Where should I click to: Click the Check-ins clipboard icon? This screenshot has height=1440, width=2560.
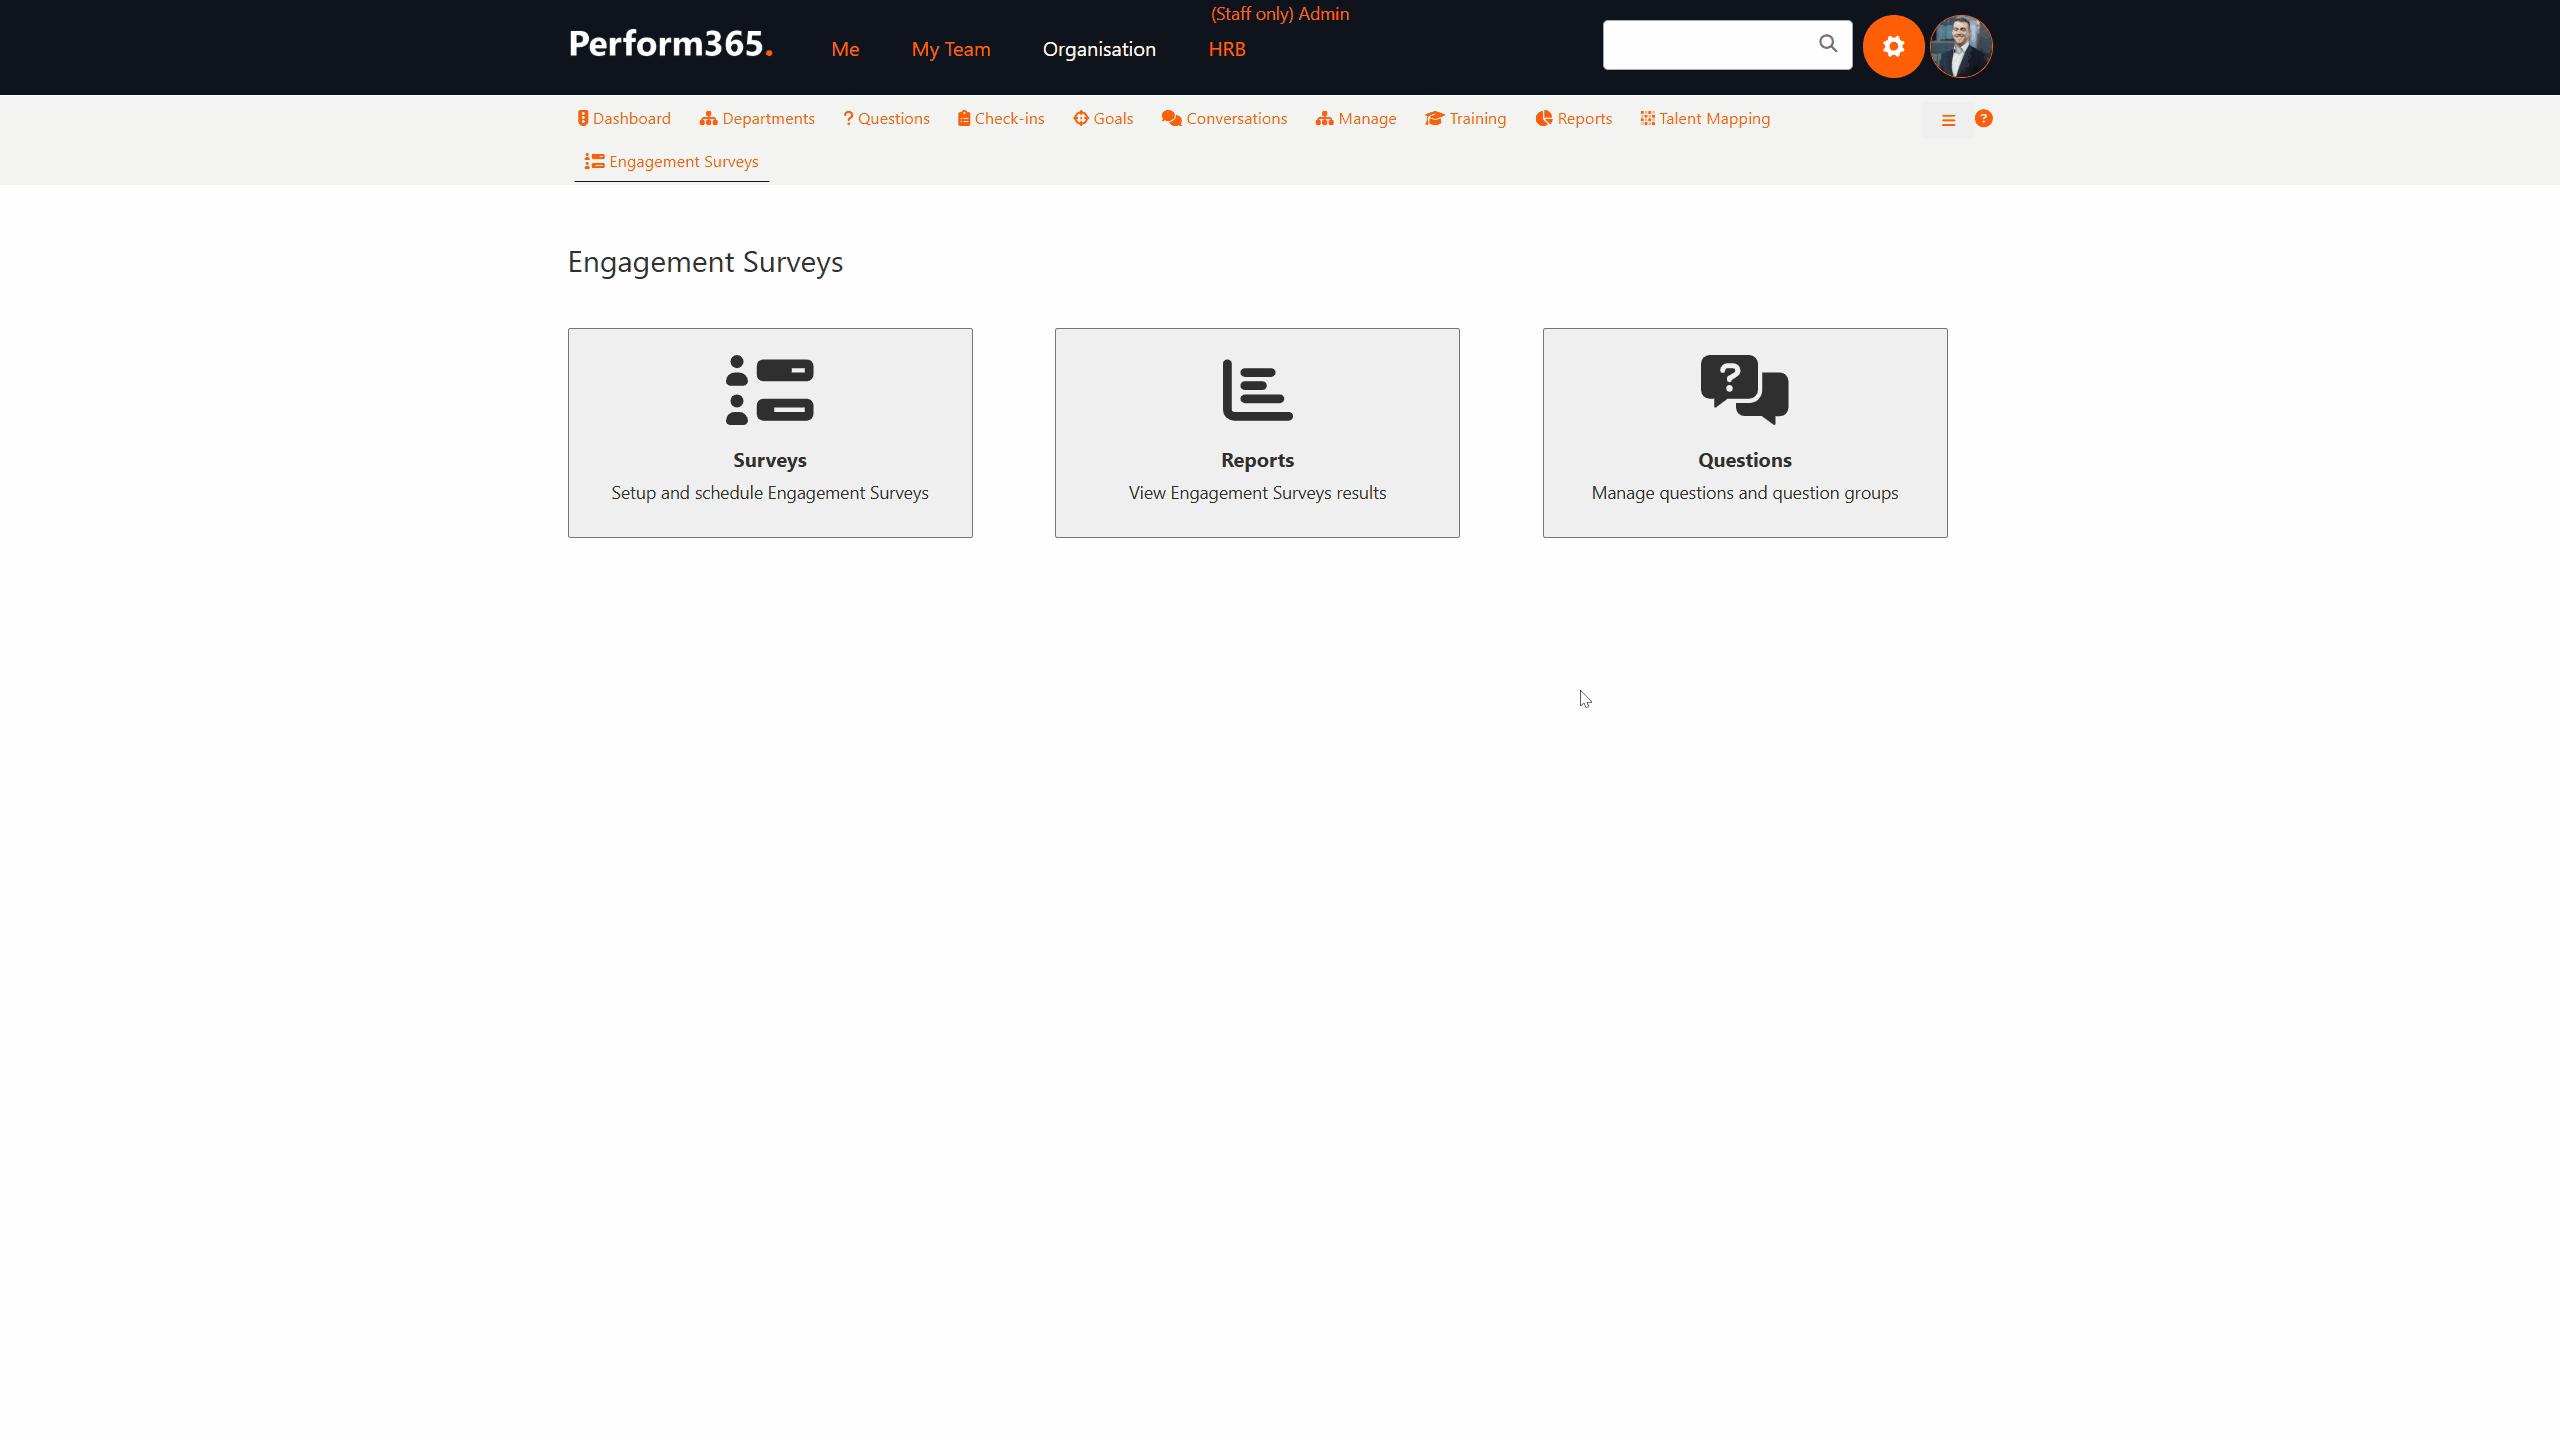(964, 119)
